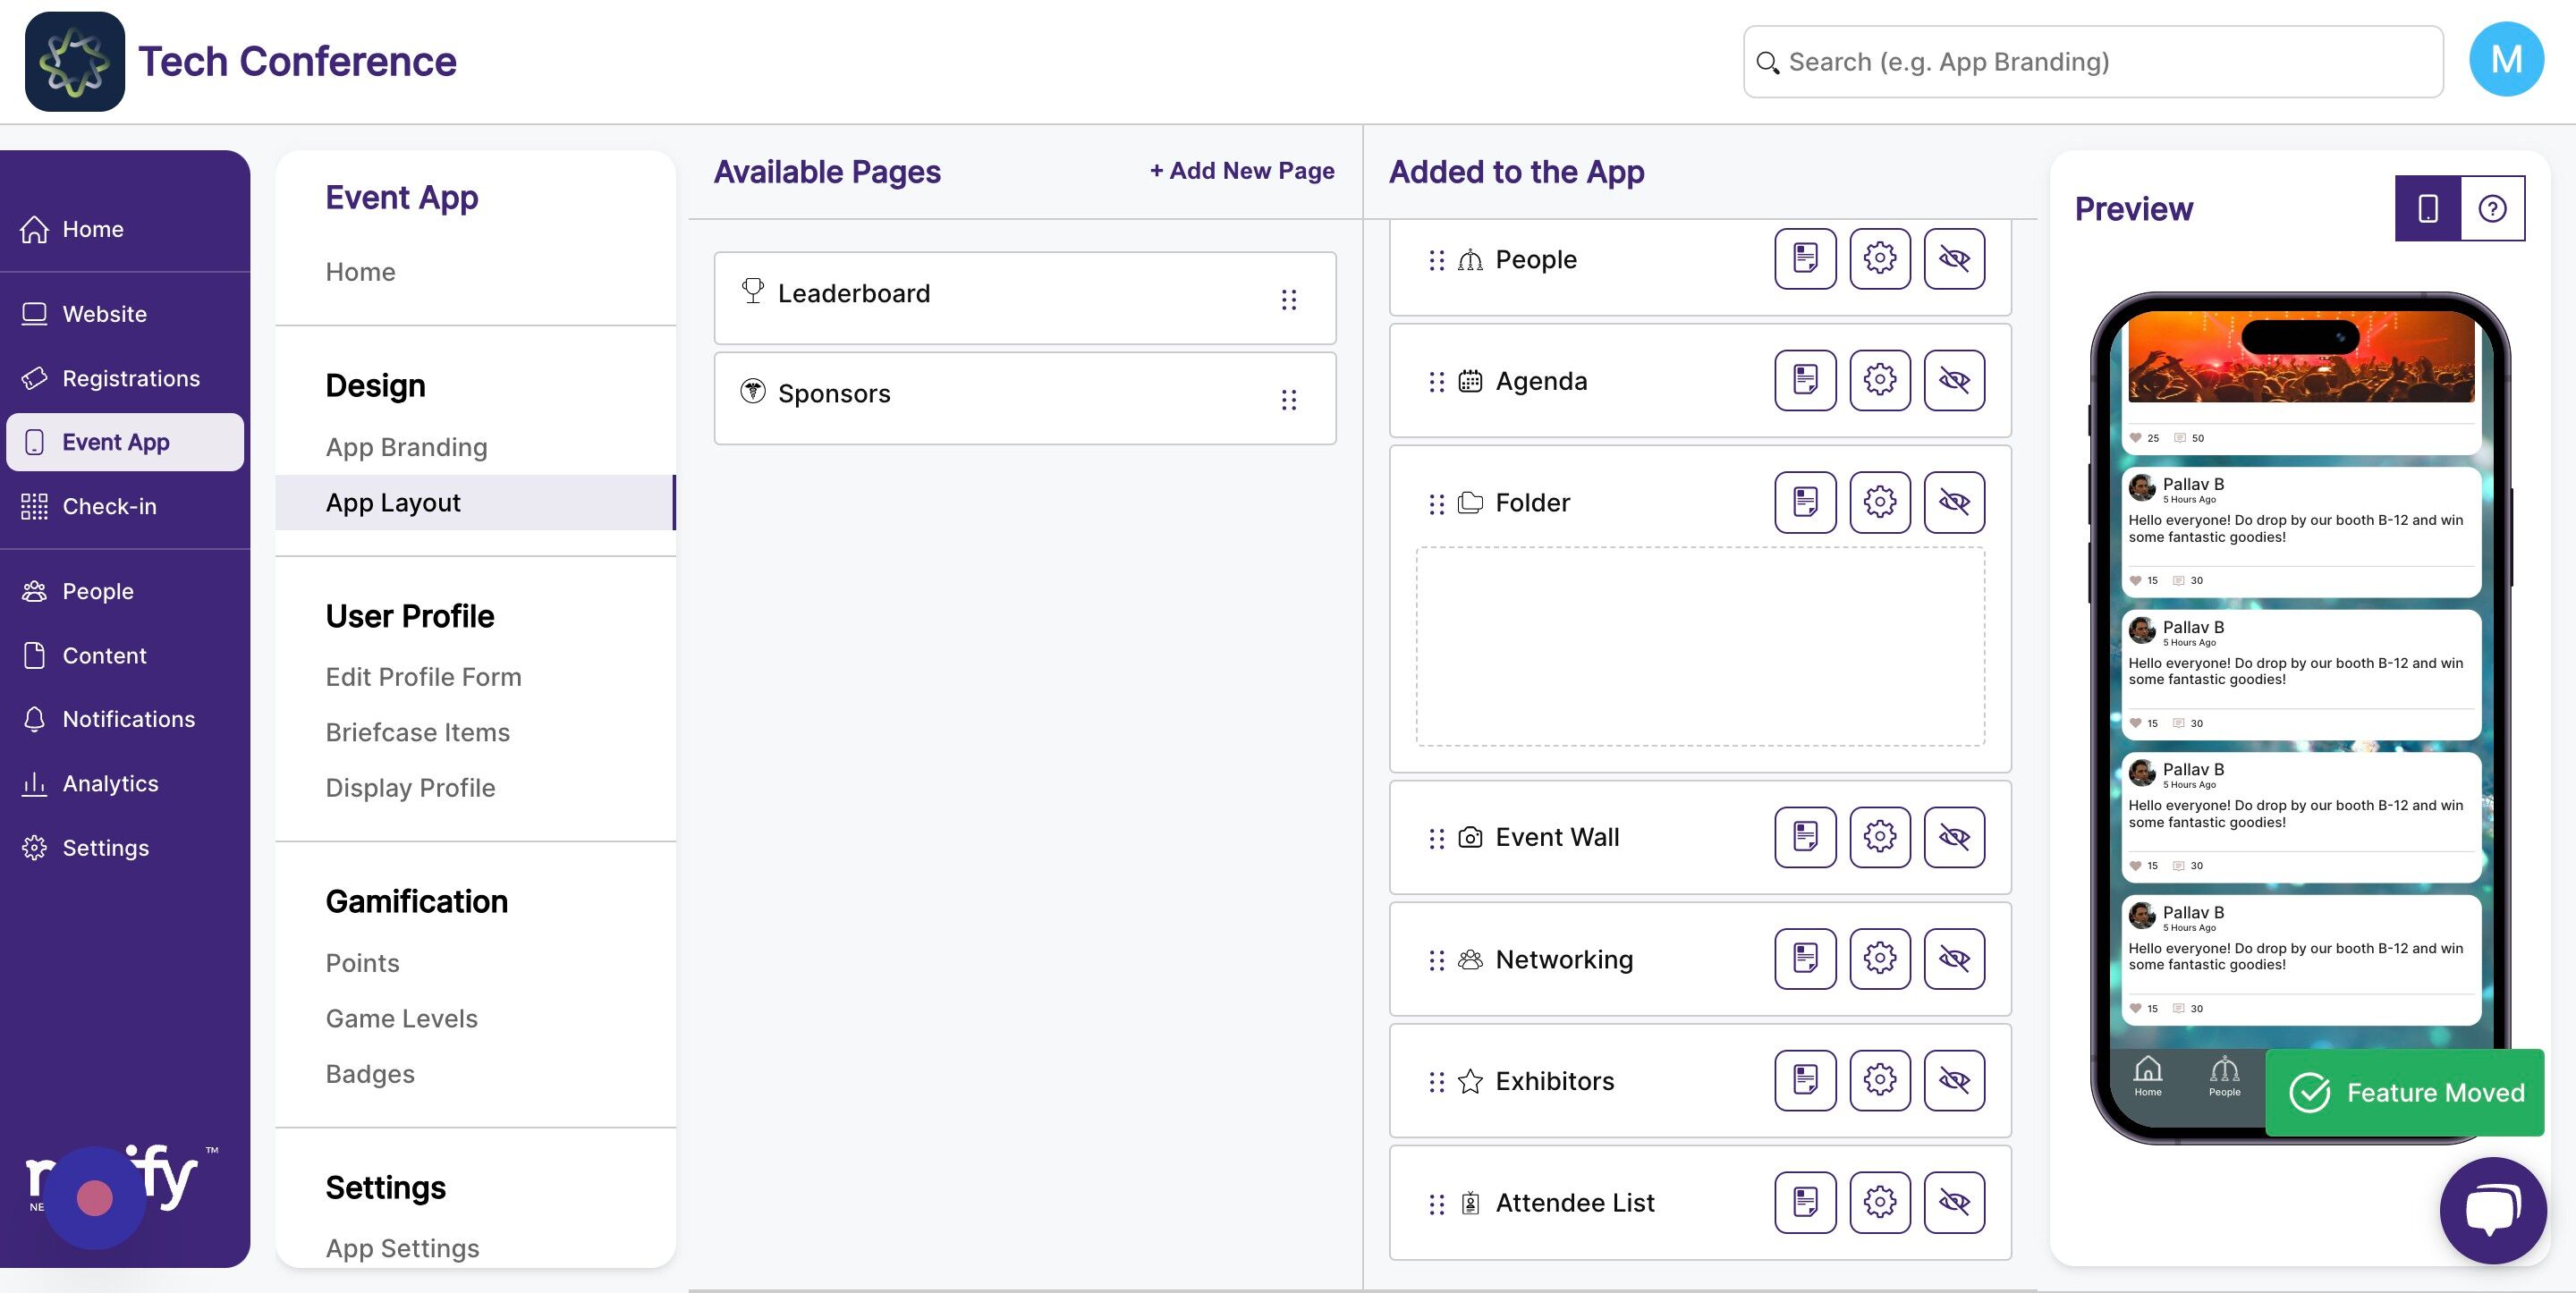Image resolution: width=2576 pixels, height=1293 pixels.
Task: Click the search input field
Action: (2092, 61)
